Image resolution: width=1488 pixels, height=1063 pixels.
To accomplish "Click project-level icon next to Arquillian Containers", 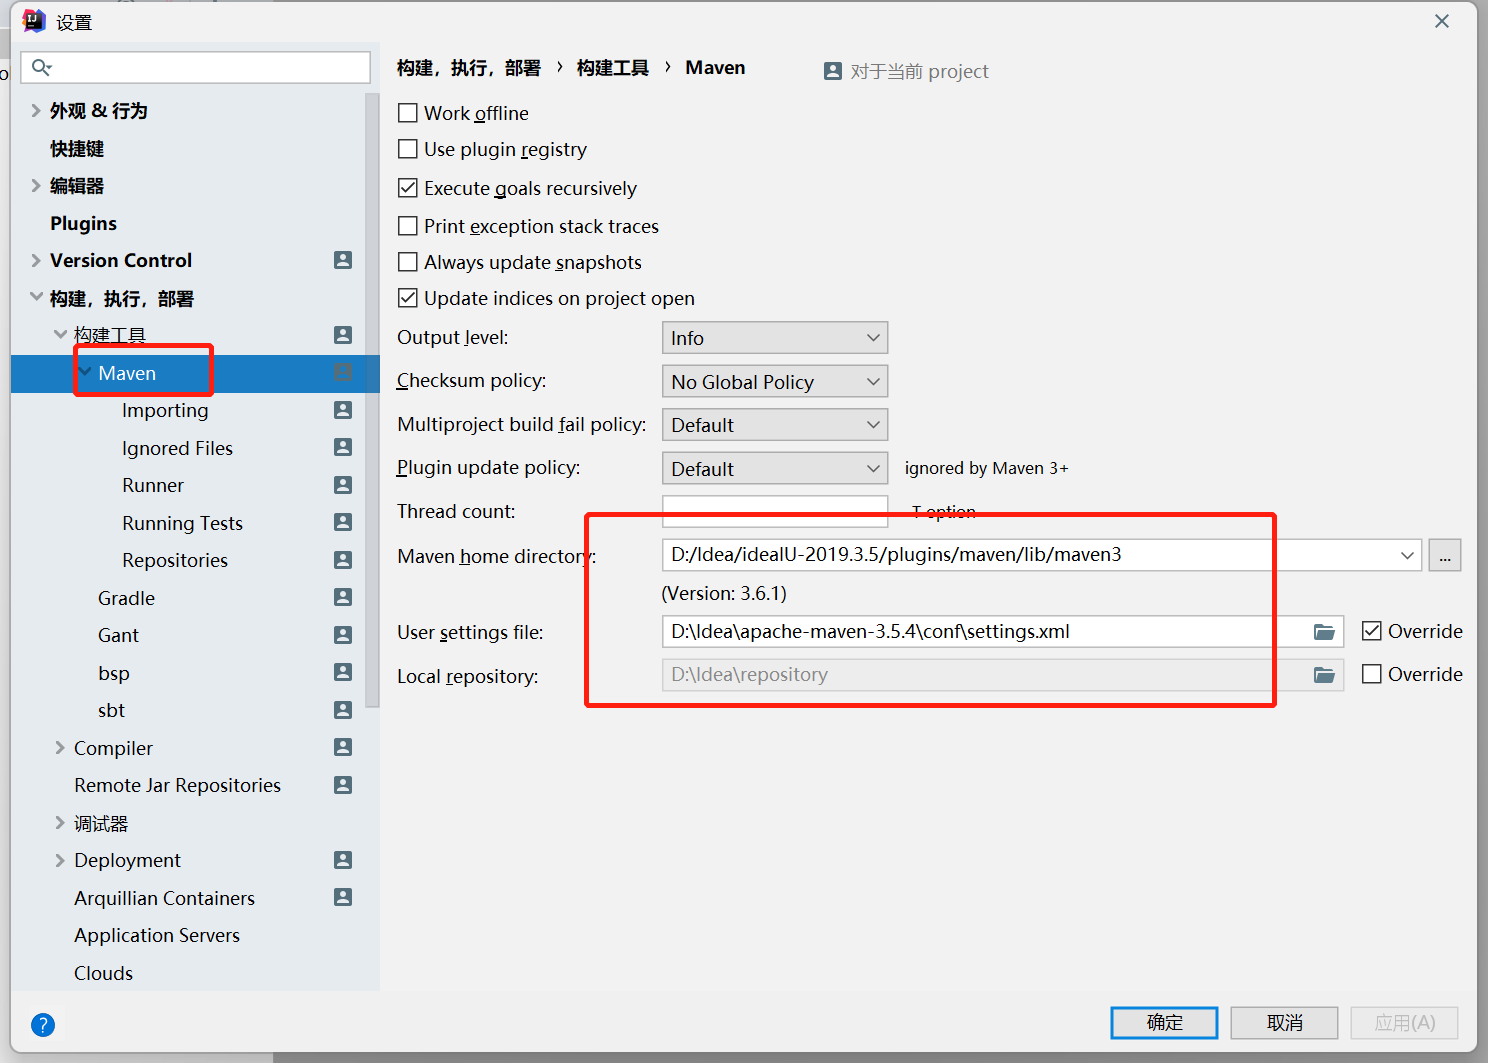I will 343,897.
